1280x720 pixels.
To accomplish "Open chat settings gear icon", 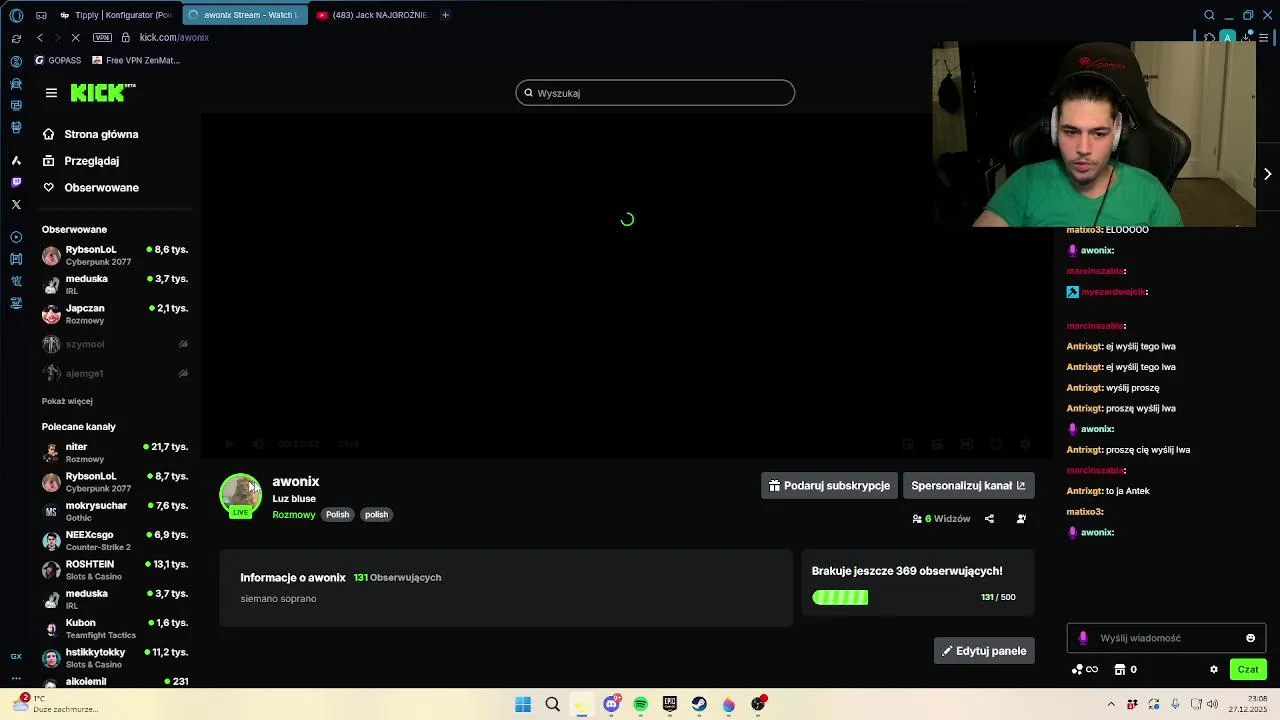I will [1214, 670].
